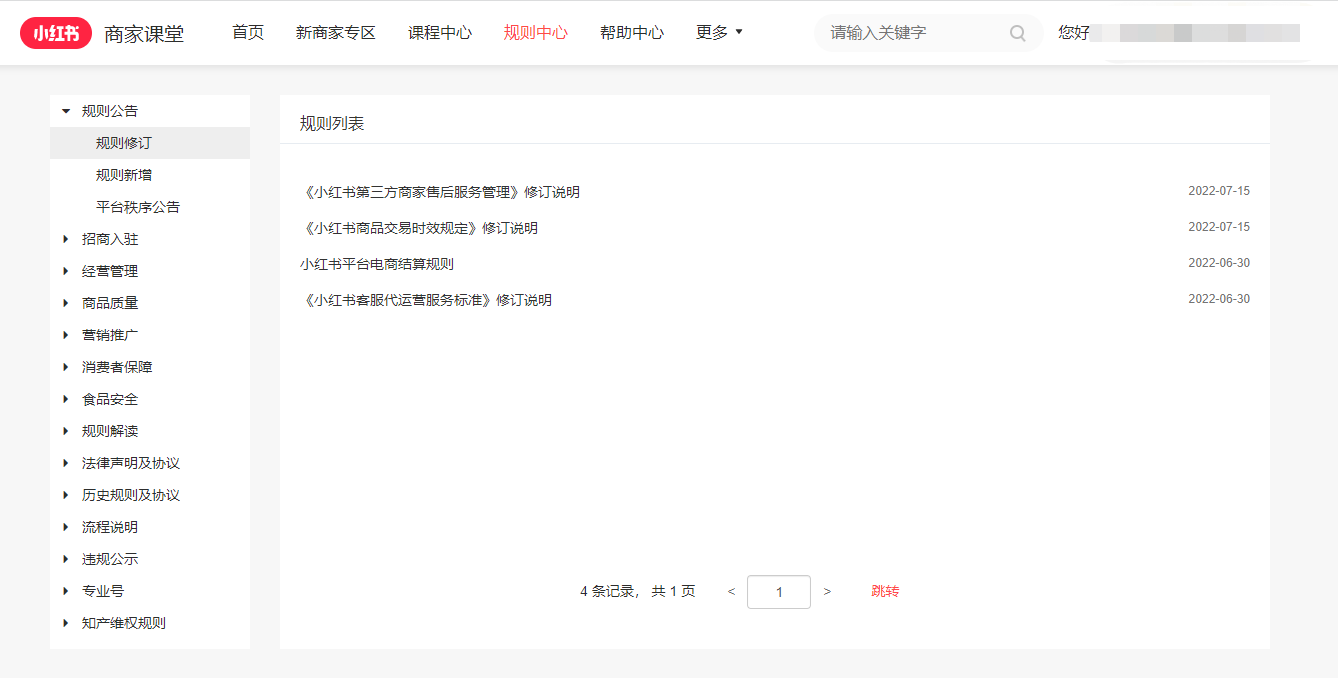Expand the 法律声明及协议 arrow

(x=66, y=463)
